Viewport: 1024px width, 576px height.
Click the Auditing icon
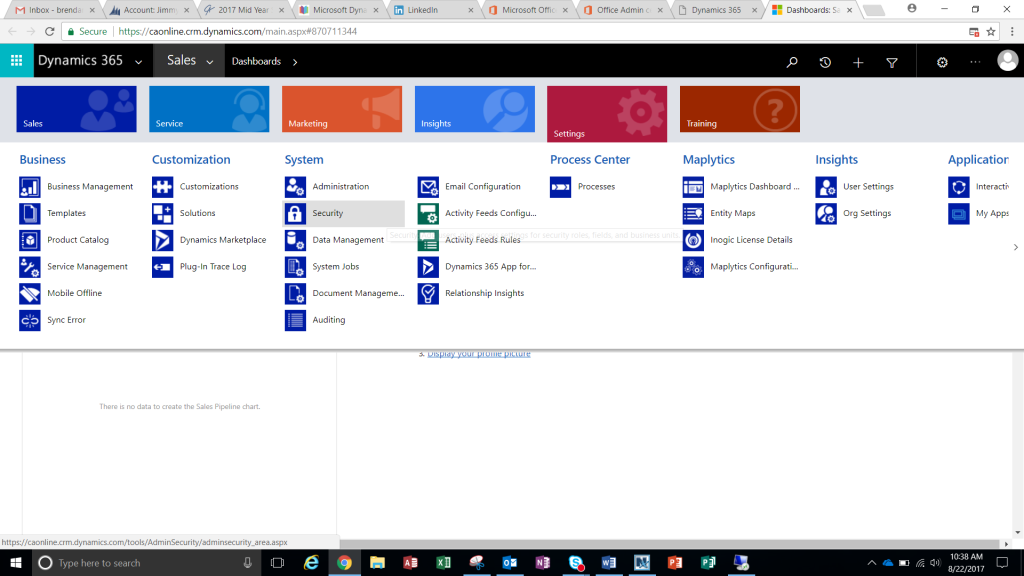point(295,320)
